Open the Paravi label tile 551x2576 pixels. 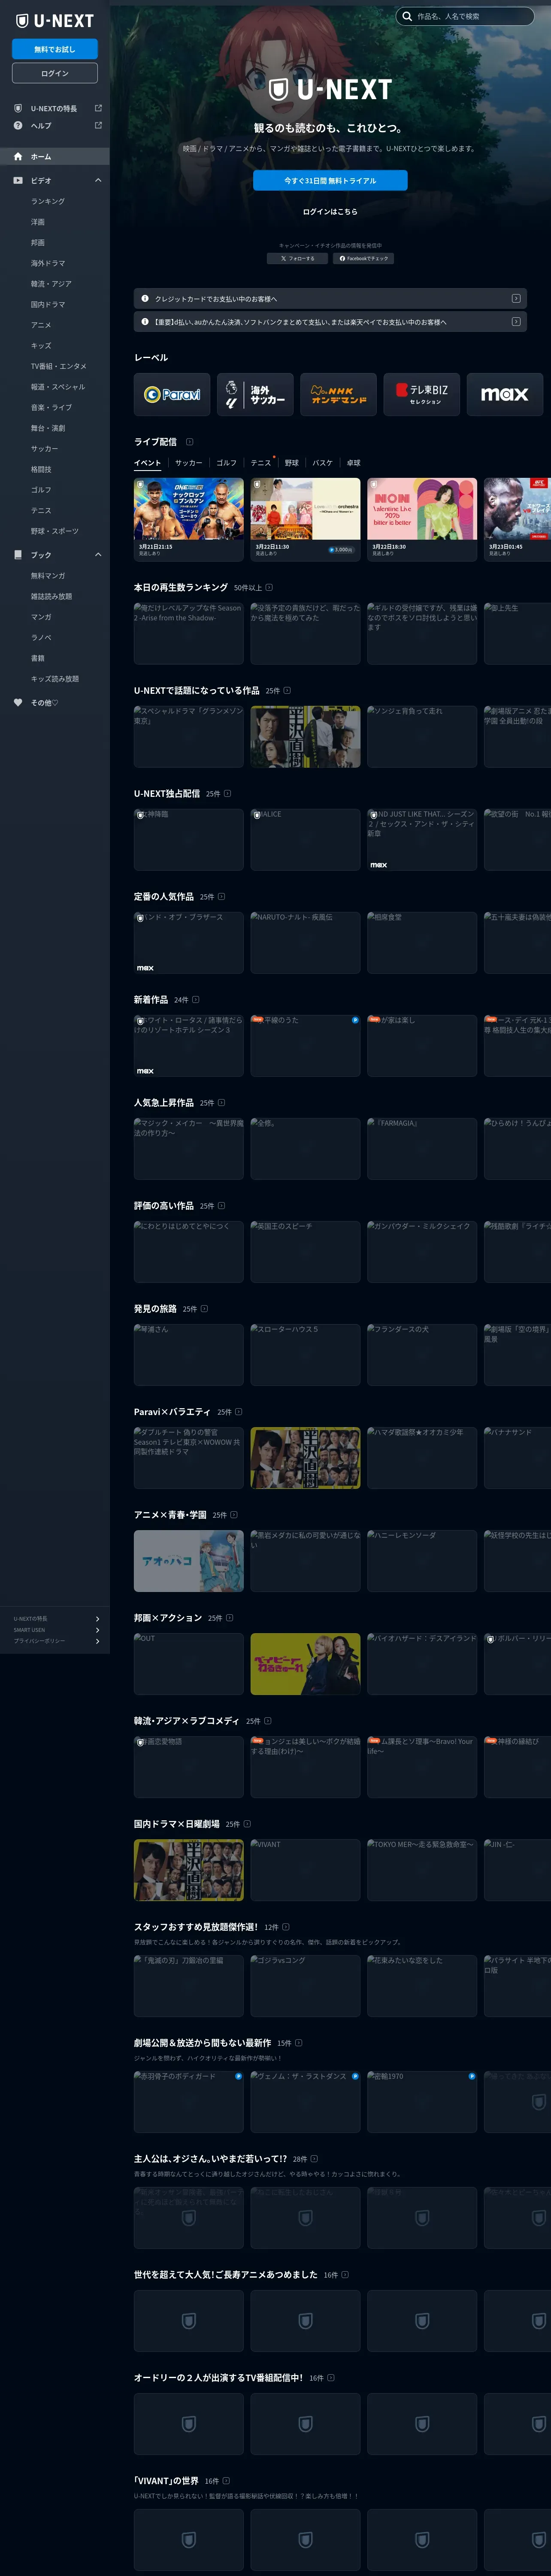point(172,394)
